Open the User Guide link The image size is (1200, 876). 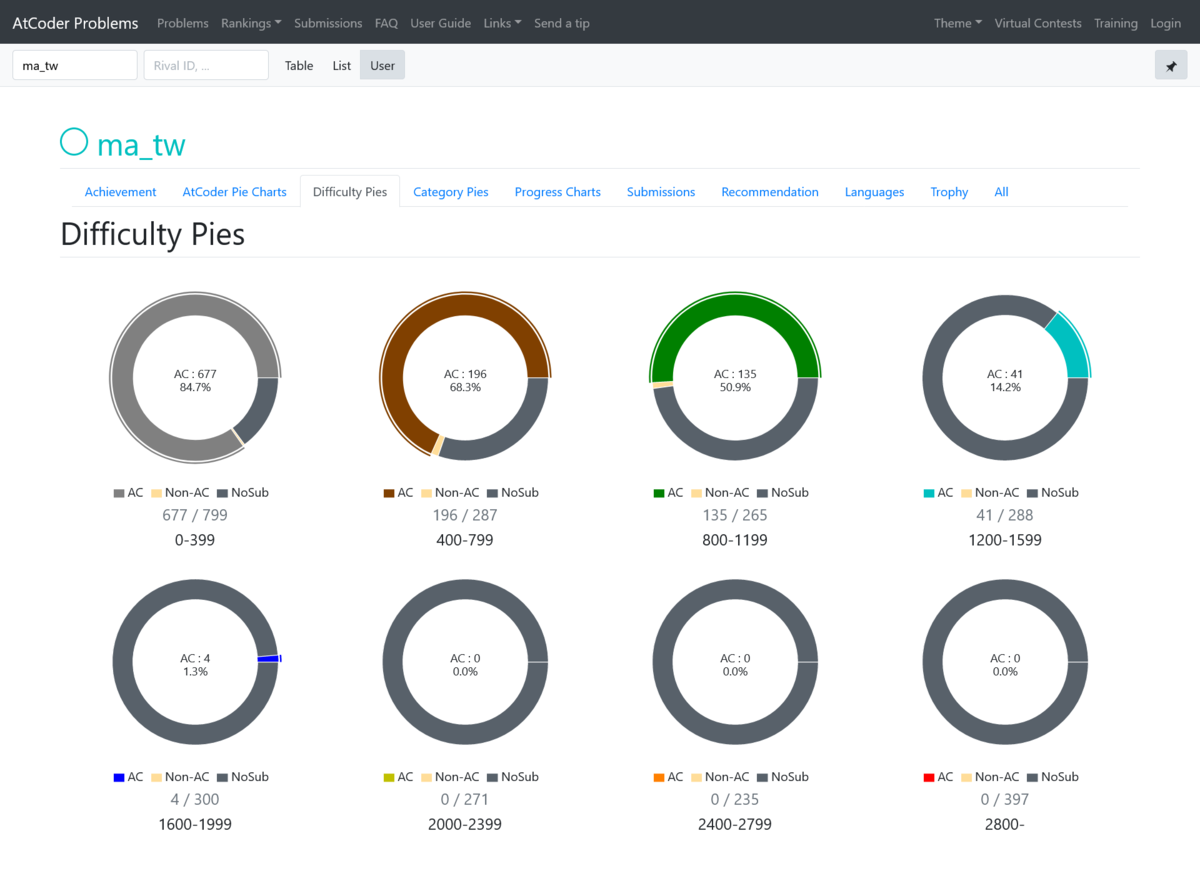coord(440,23)
